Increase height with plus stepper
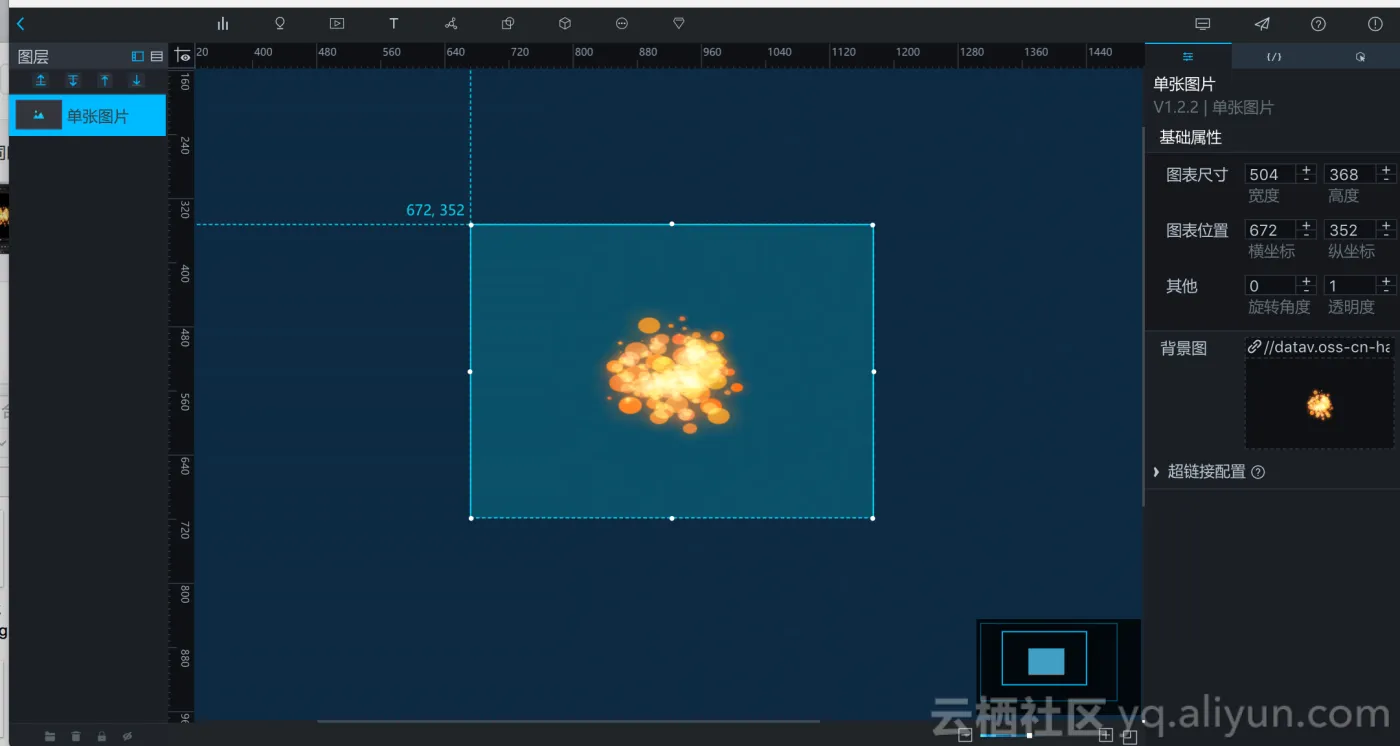This screenshot has height=746, width=1400. click(1386, 169)
